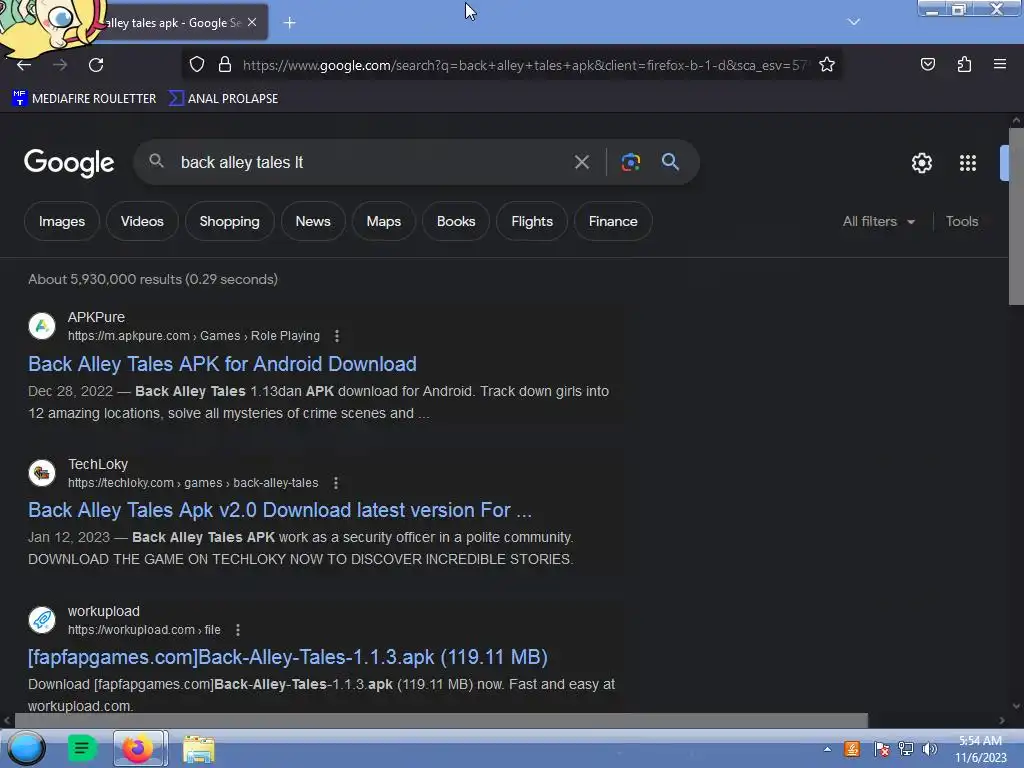Image resolution: width=1024 pixels, height=768 pixels.
Task: Submit search with the magnifier button
Action: 670,162
